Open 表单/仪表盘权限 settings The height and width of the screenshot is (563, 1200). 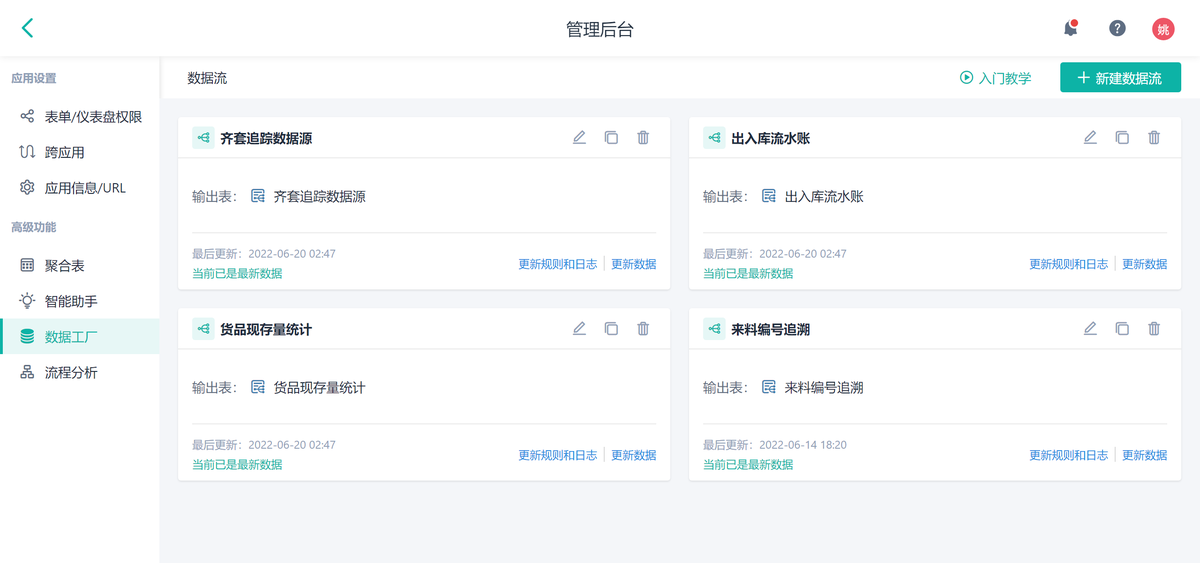point(92,117)
